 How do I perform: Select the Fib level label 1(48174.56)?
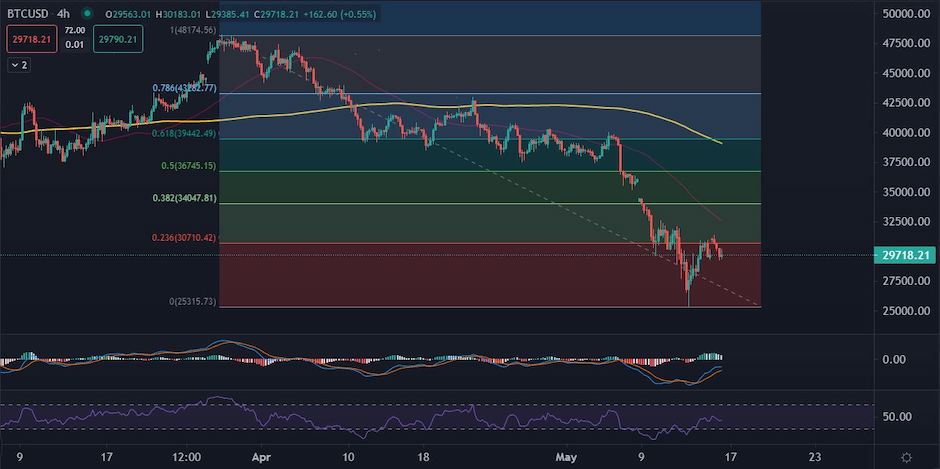point(191,29)
